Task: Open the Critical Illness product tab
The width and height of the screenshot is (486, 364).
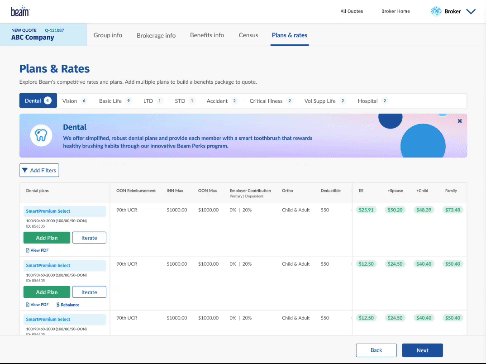Action: [x=271, y=101]
